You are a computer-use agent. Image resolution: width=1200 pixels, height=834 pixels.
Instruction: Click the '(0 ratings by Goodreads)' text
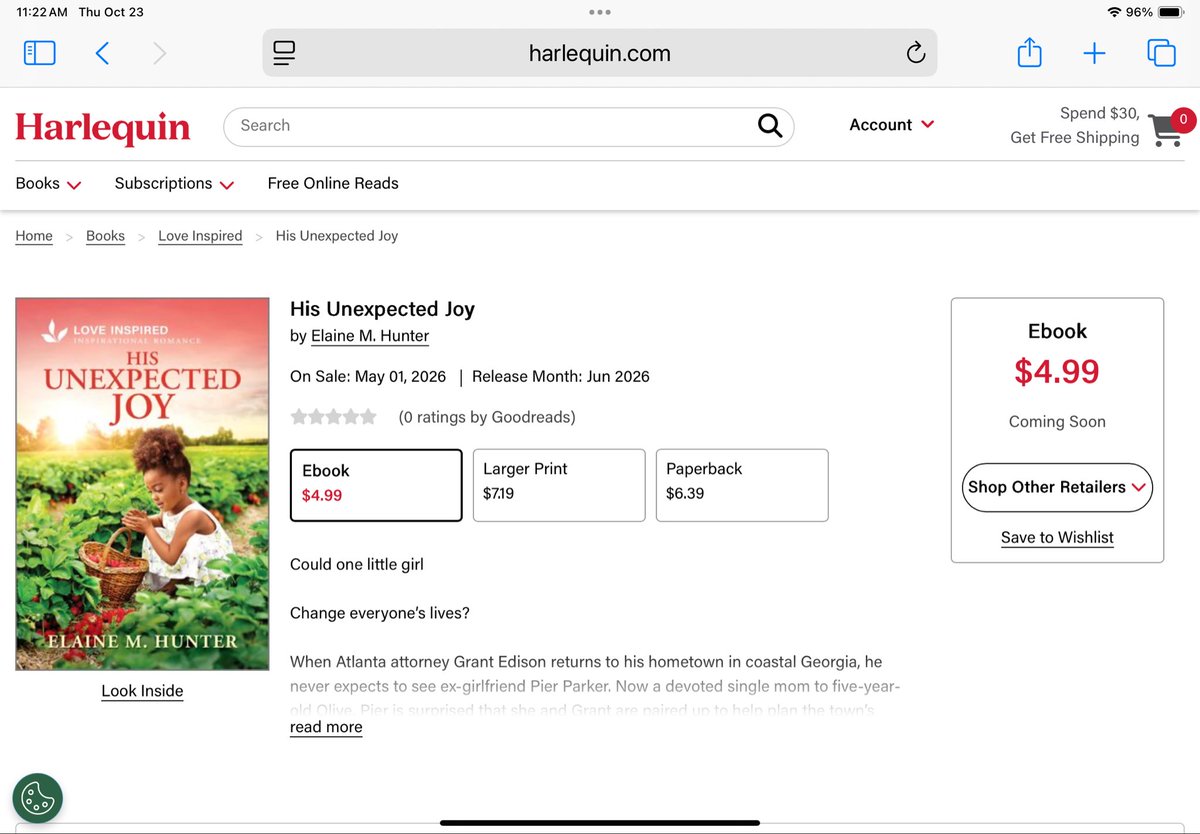[487, 417]
